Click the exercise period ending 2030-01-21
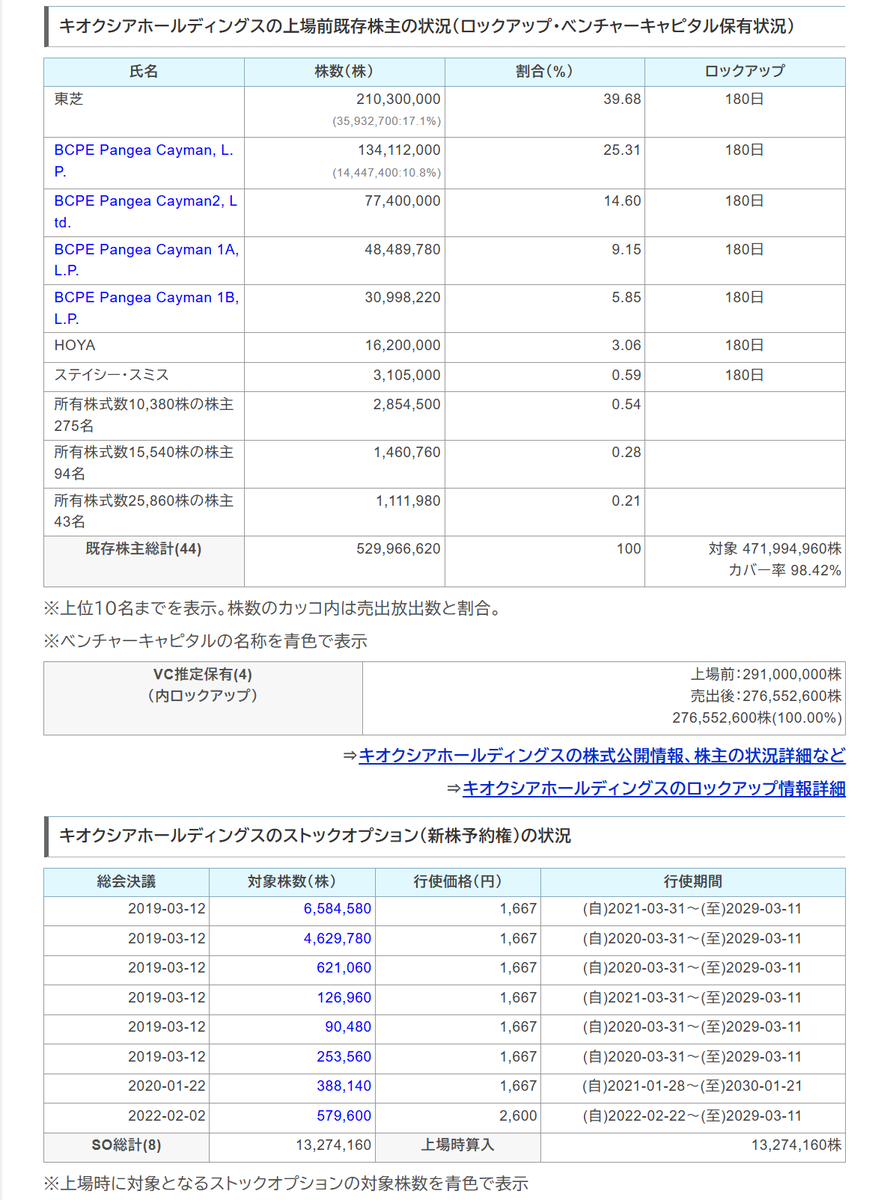The height and width of the screenshot is (1200, 884). click(x=693, y=1086)
